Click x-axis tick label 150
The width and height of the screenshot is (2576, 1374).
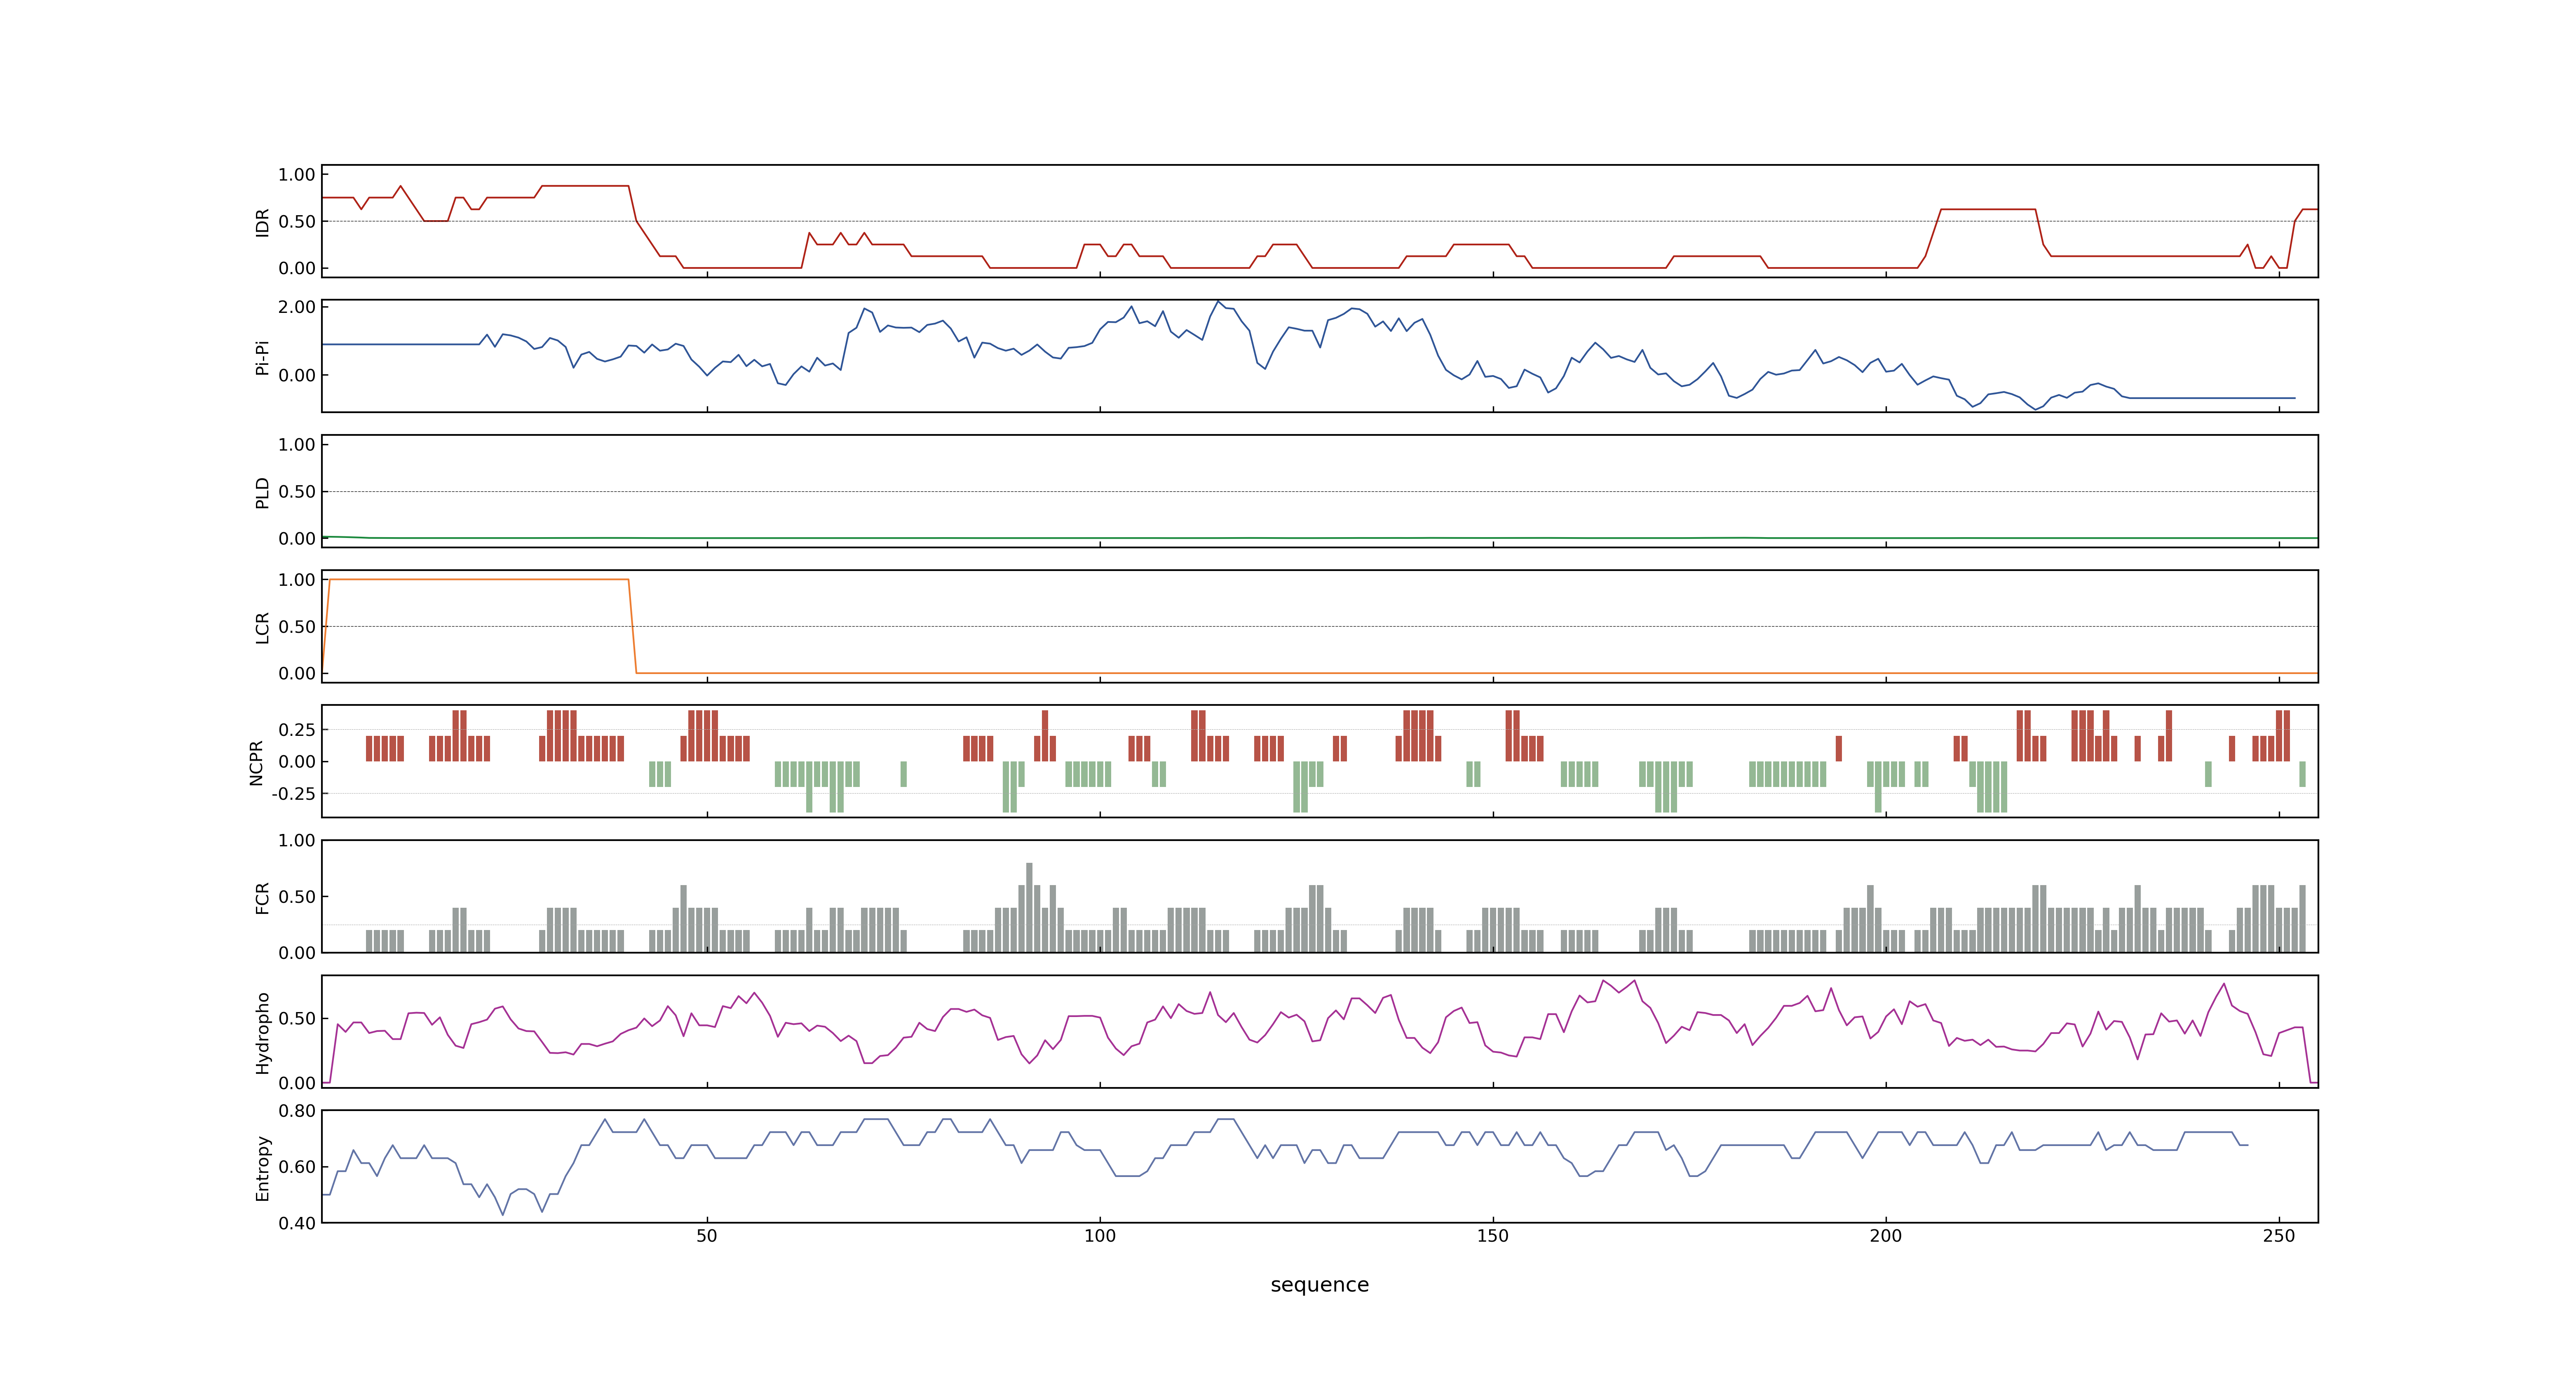click(1493, 1235)
